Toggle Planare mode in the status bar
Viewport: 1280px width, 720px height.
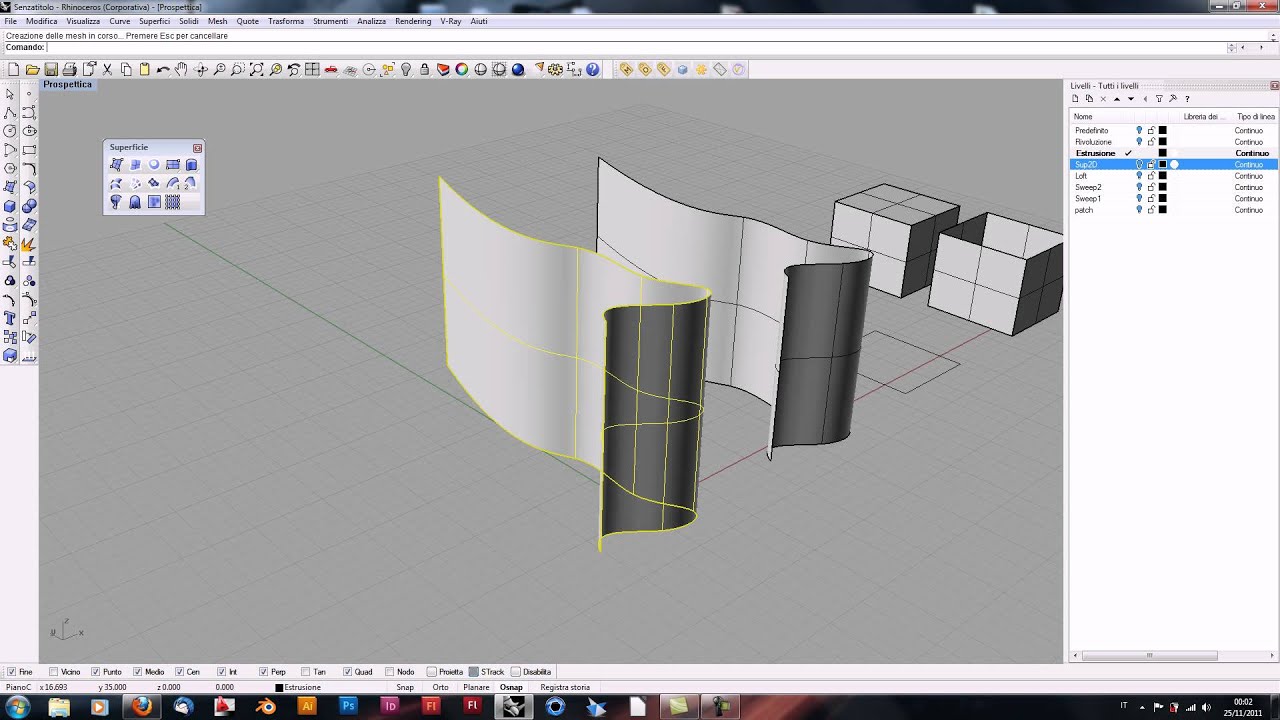click(476, 688)
